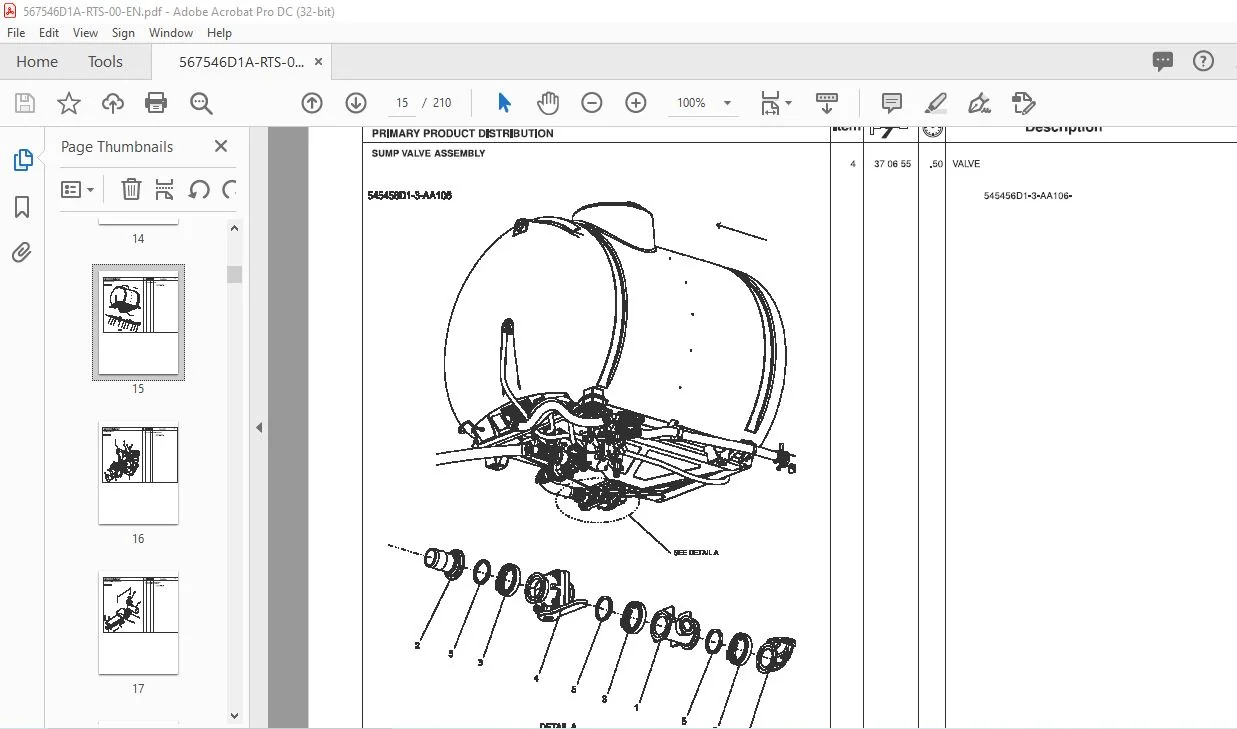Delete selected page with trash icon
Image resolution: width=1237 pixels, height=729 pixels.
click(x=131, y=189)
